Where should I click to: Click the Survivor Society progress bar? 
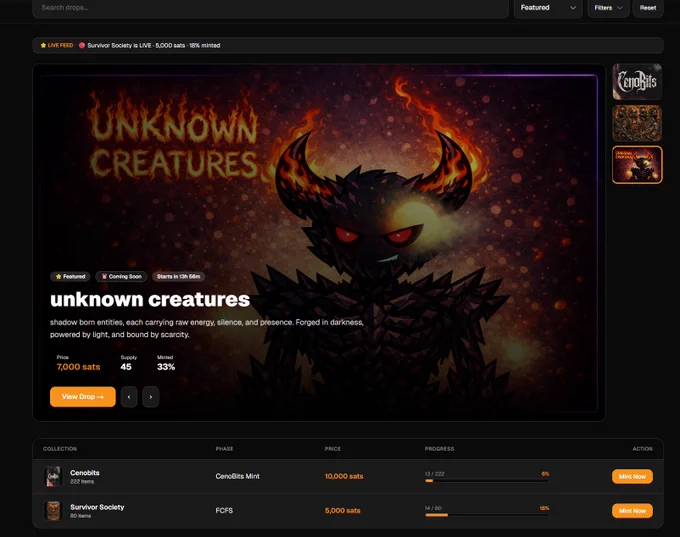[x=487, y=515]
